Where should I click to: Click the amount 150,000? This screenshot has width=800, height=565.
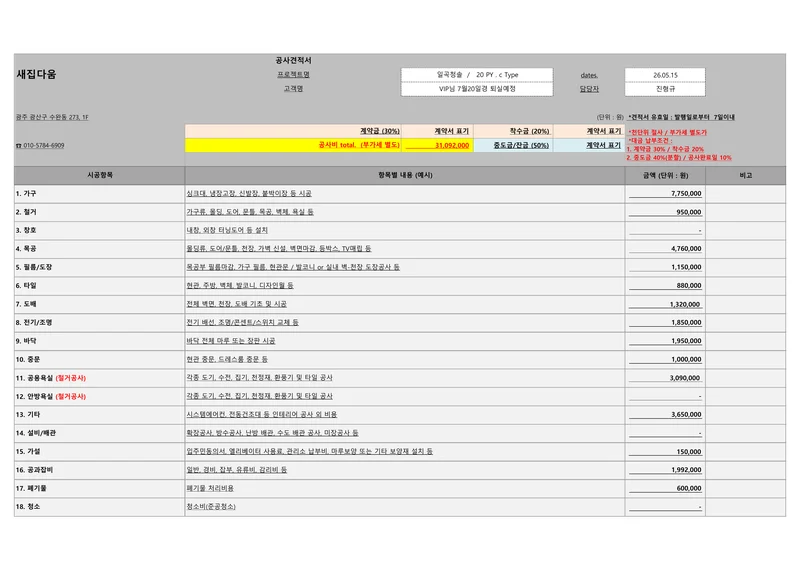tap(689, 452)
